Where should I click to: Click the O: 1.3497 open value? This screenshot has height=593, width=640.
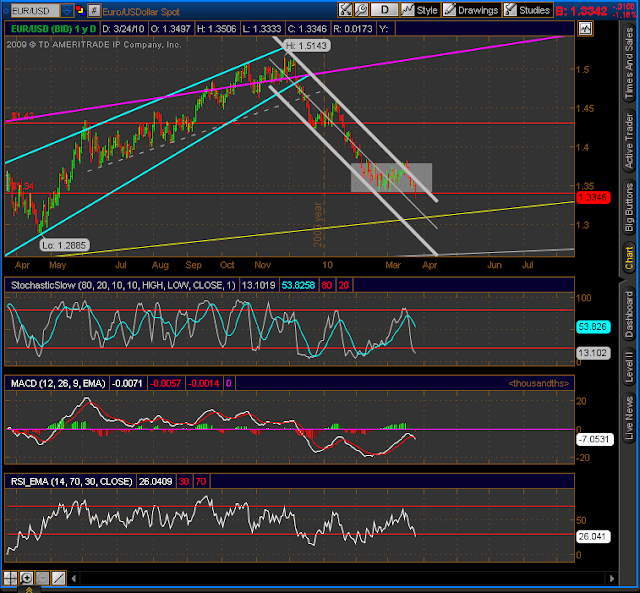171,29
